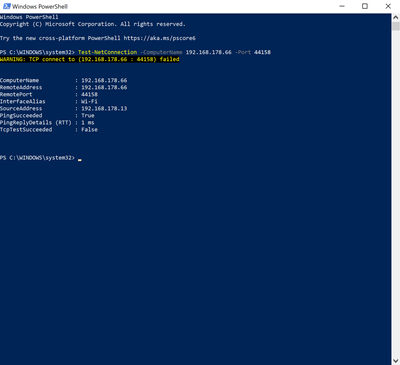Click the PowerShell icon in title bar
Viewport: 400px width, 365px height.
[x=6, y=6]
